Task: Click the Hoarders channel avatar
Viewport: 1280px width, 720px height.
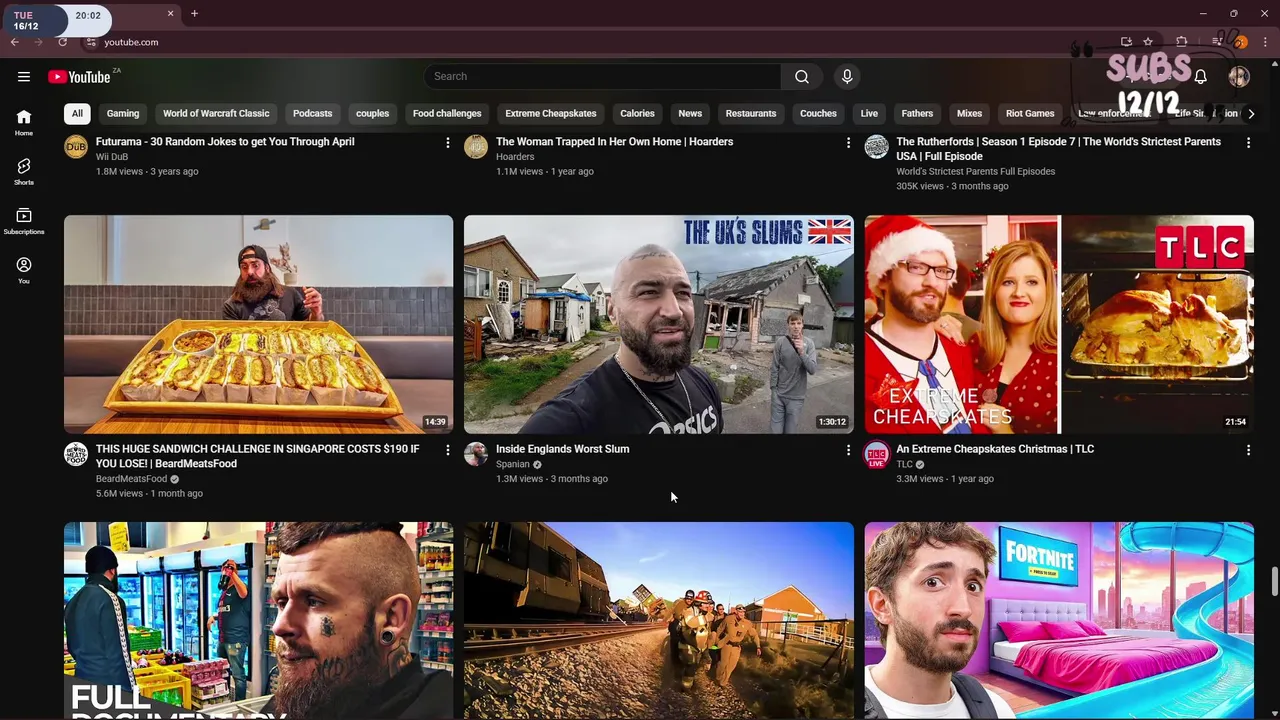Action: 476,147
